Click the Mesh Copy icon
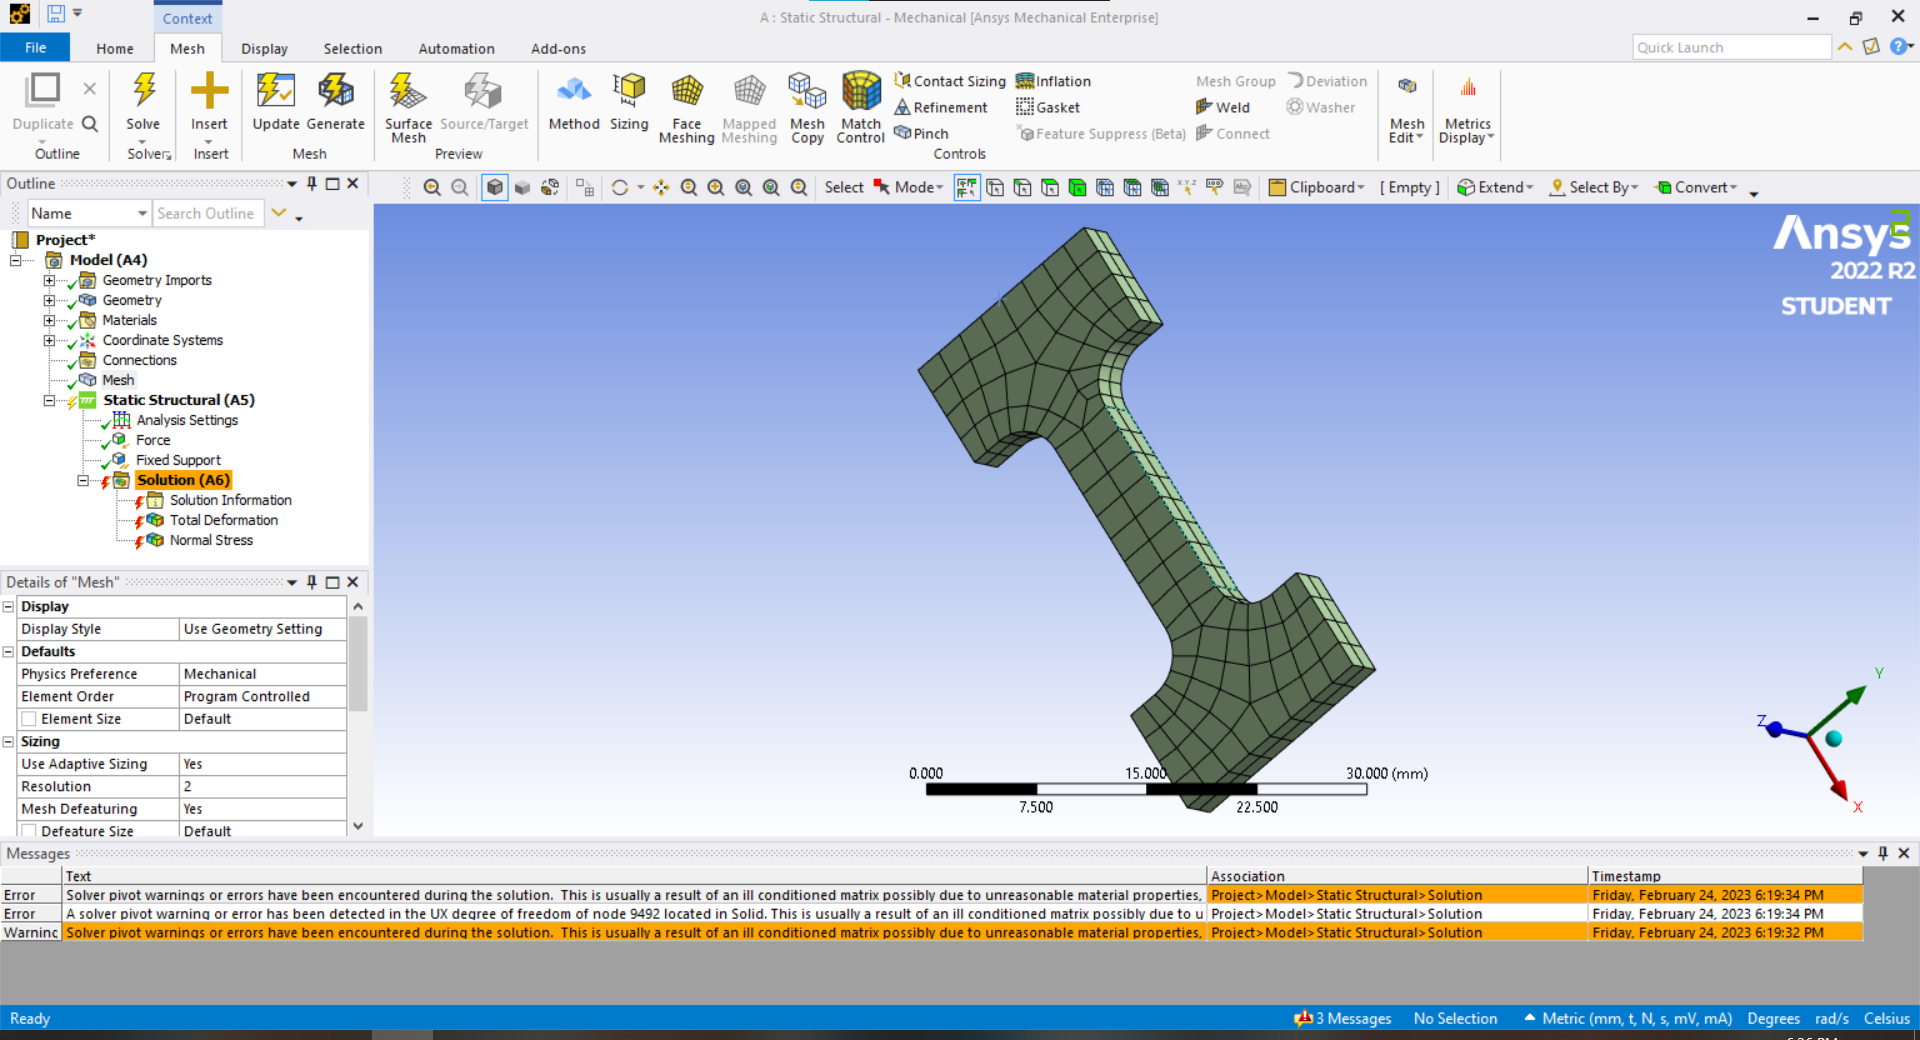Screen dimensions: 1920x1040 807,92
